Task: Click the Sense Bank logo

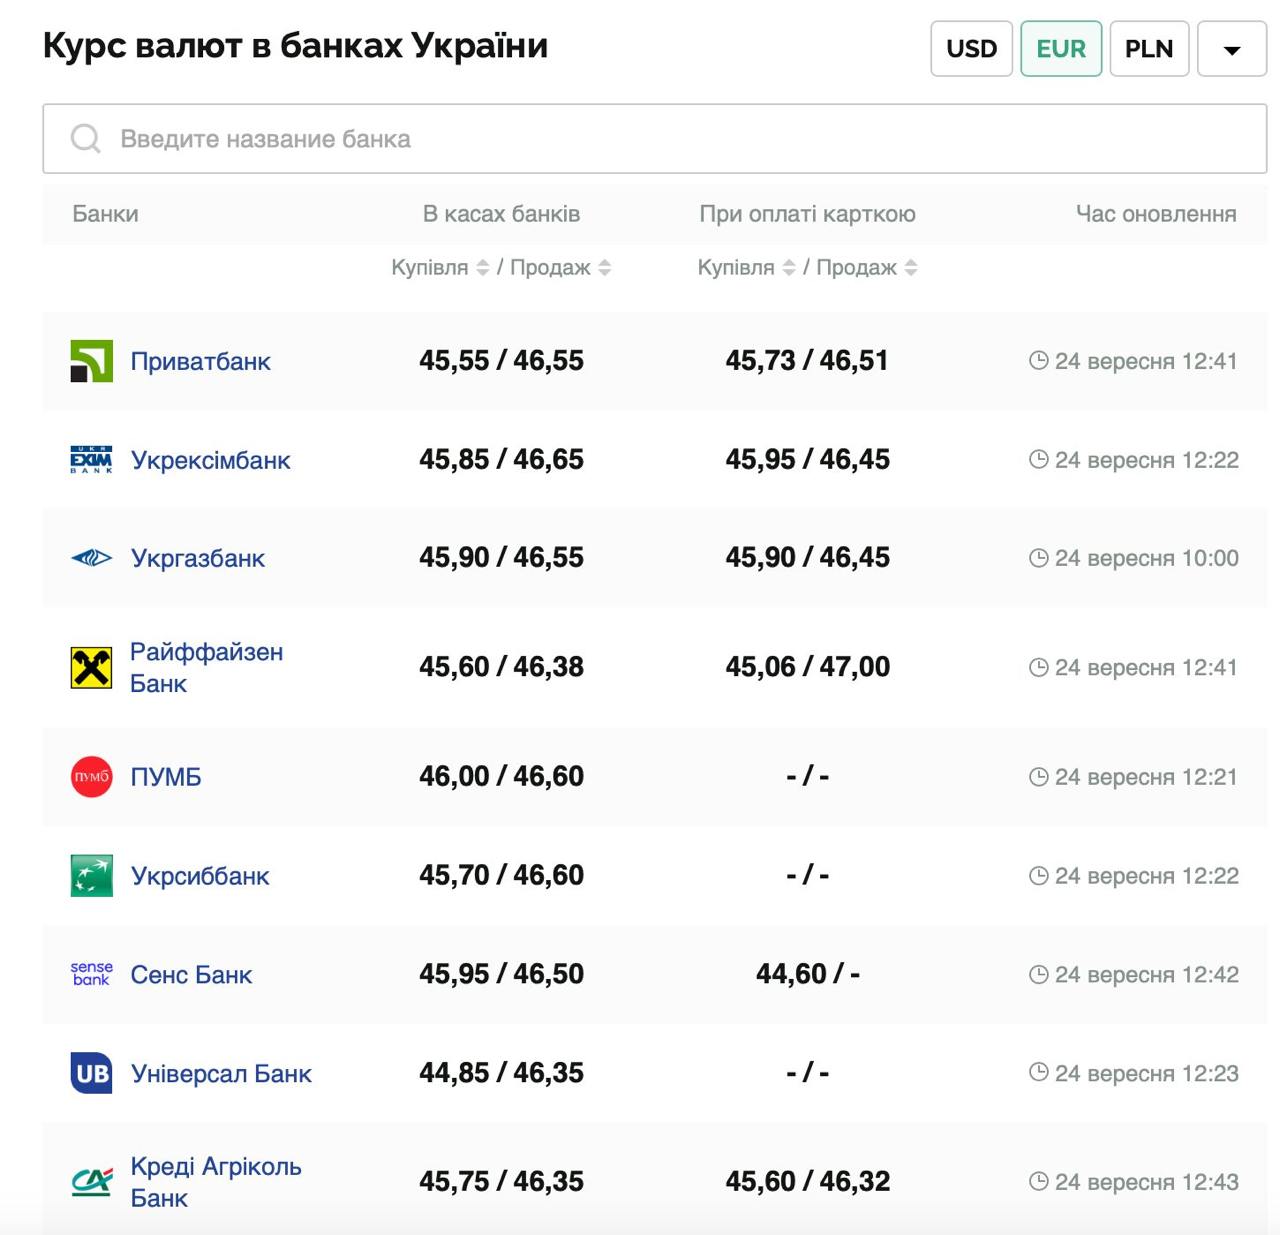Action: tap(91, 974)
